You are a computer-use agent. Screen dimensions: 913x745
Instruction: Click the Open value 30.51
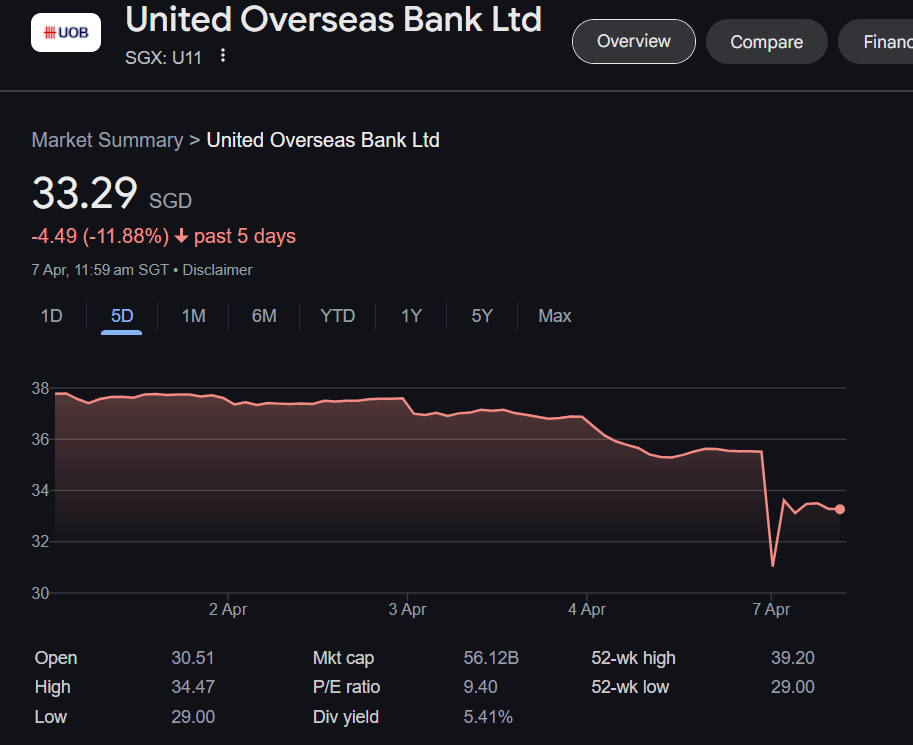pos(193,658)
